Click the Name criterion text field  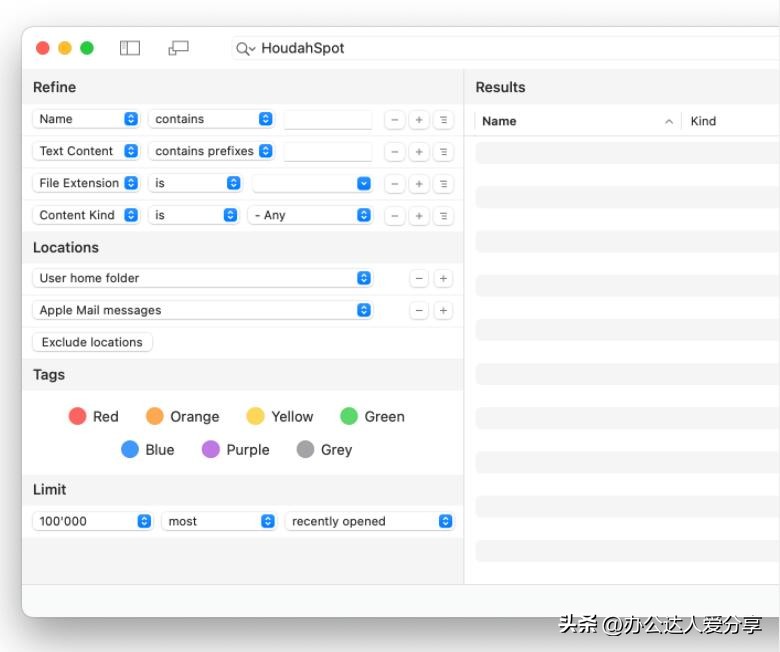coord(328,120)
